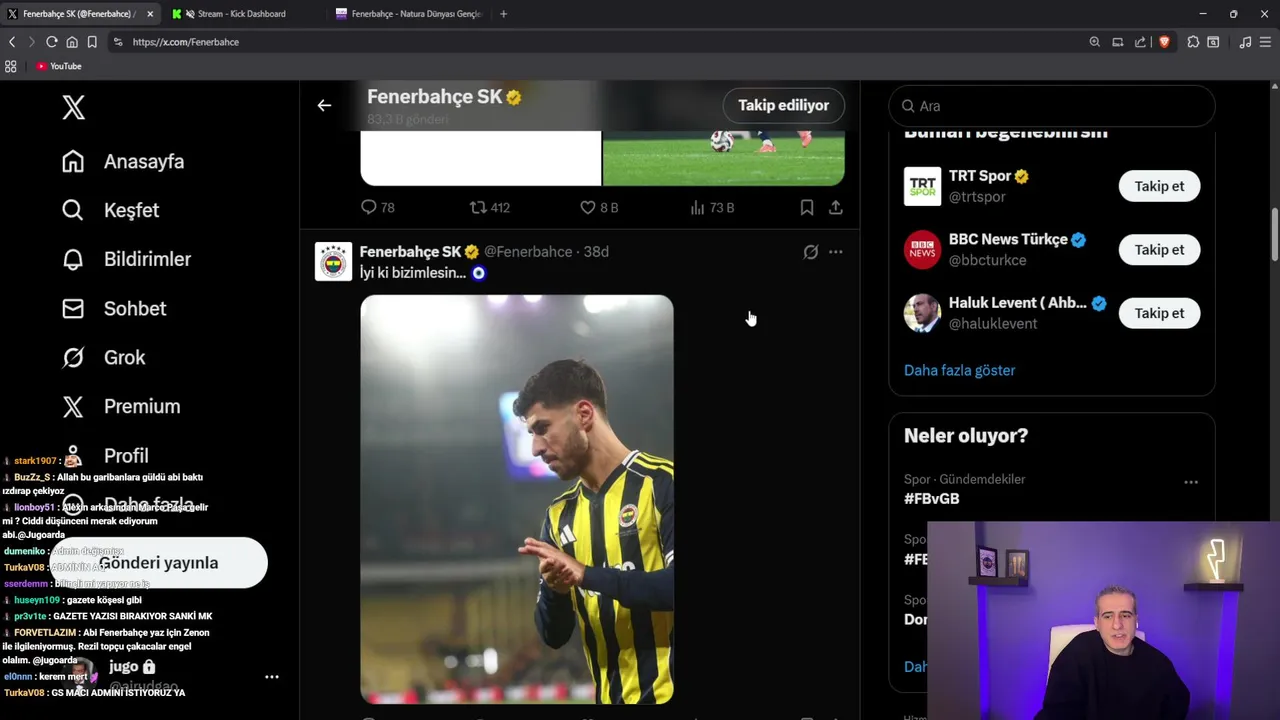Image resolution: width=1280 pixels, height=720 pixels.
Task: Go back with the profile arrow
Action: coord(324,105)
